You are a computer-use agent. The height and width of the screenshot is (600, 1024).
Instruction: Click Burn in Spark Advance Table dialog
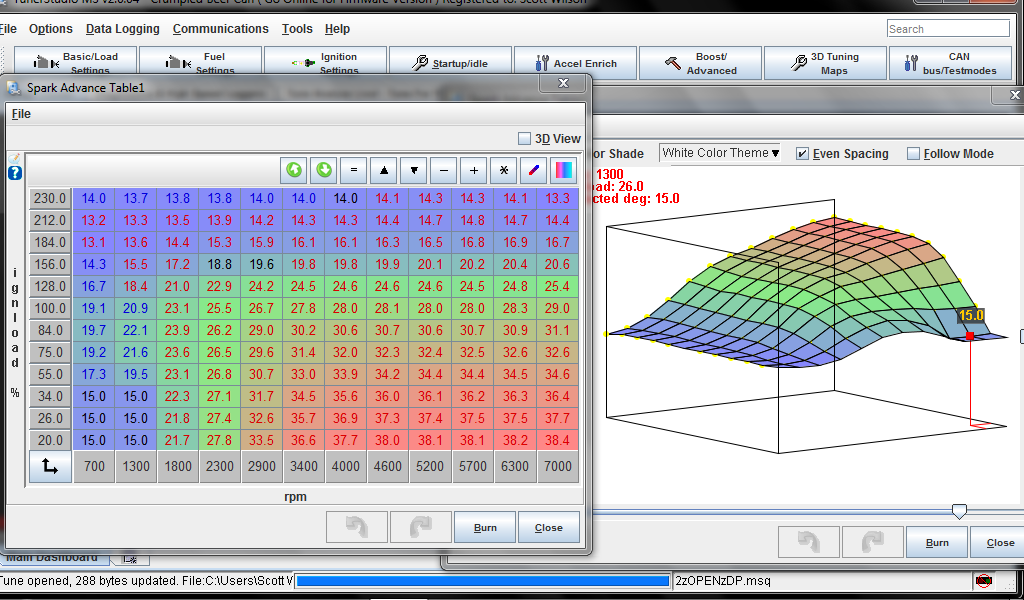[485, 528]
